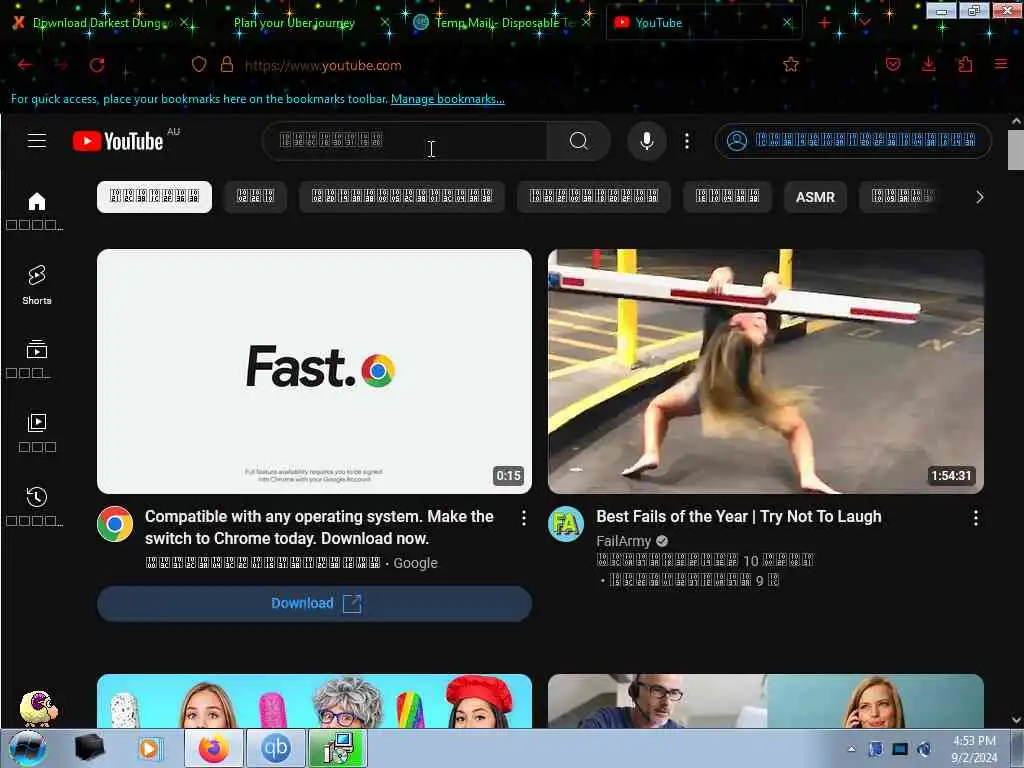
Task: Open the FailArmy channel avatar
Action: pyautogui.click(x=566, y=524)
